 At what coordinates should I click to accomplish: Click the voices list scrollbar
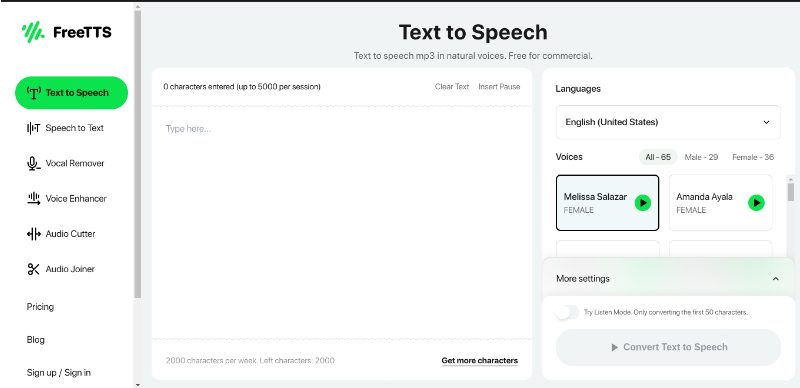pyautogui.click(x=791, y=192)
